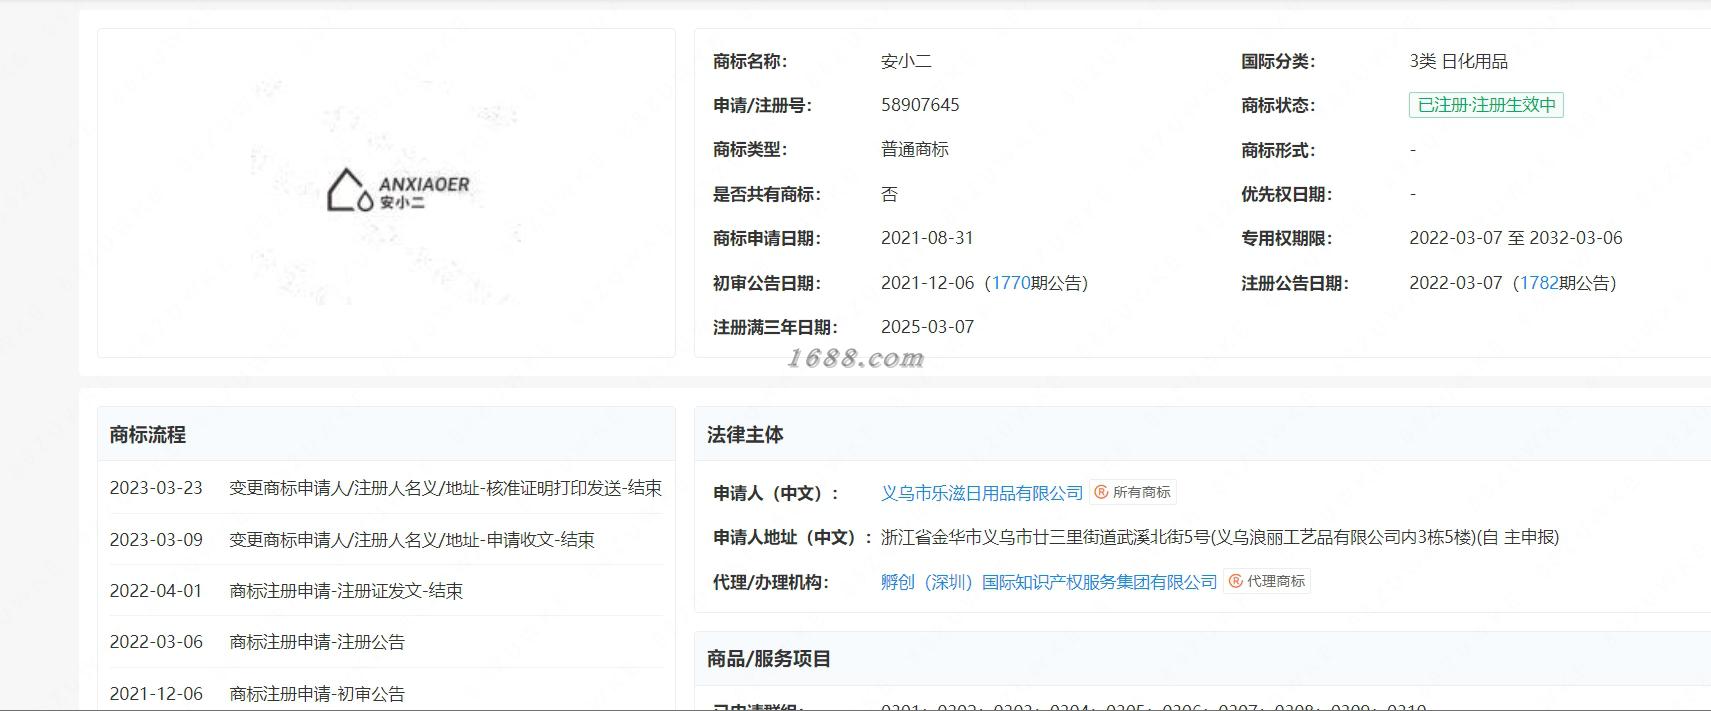Image resolution: width=1711 pixels, height=711 pixels.
Task: Select registration number 58907645
Action: 920,105
